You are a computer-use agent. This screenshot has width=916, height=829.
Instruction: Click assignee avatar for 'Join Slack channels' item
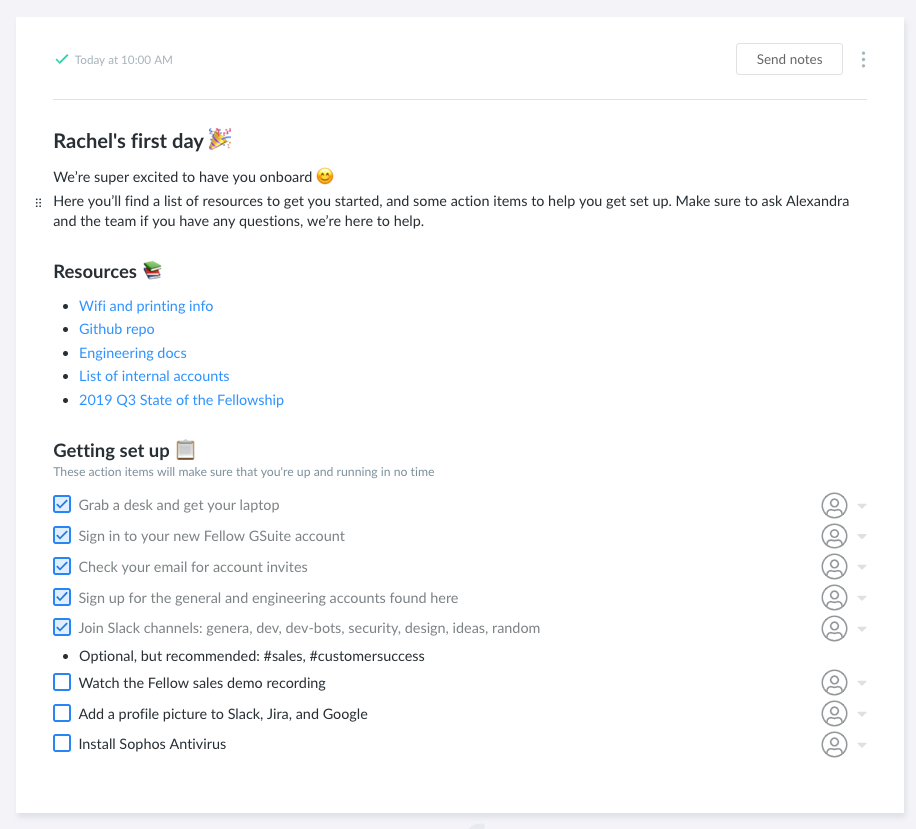834,629
